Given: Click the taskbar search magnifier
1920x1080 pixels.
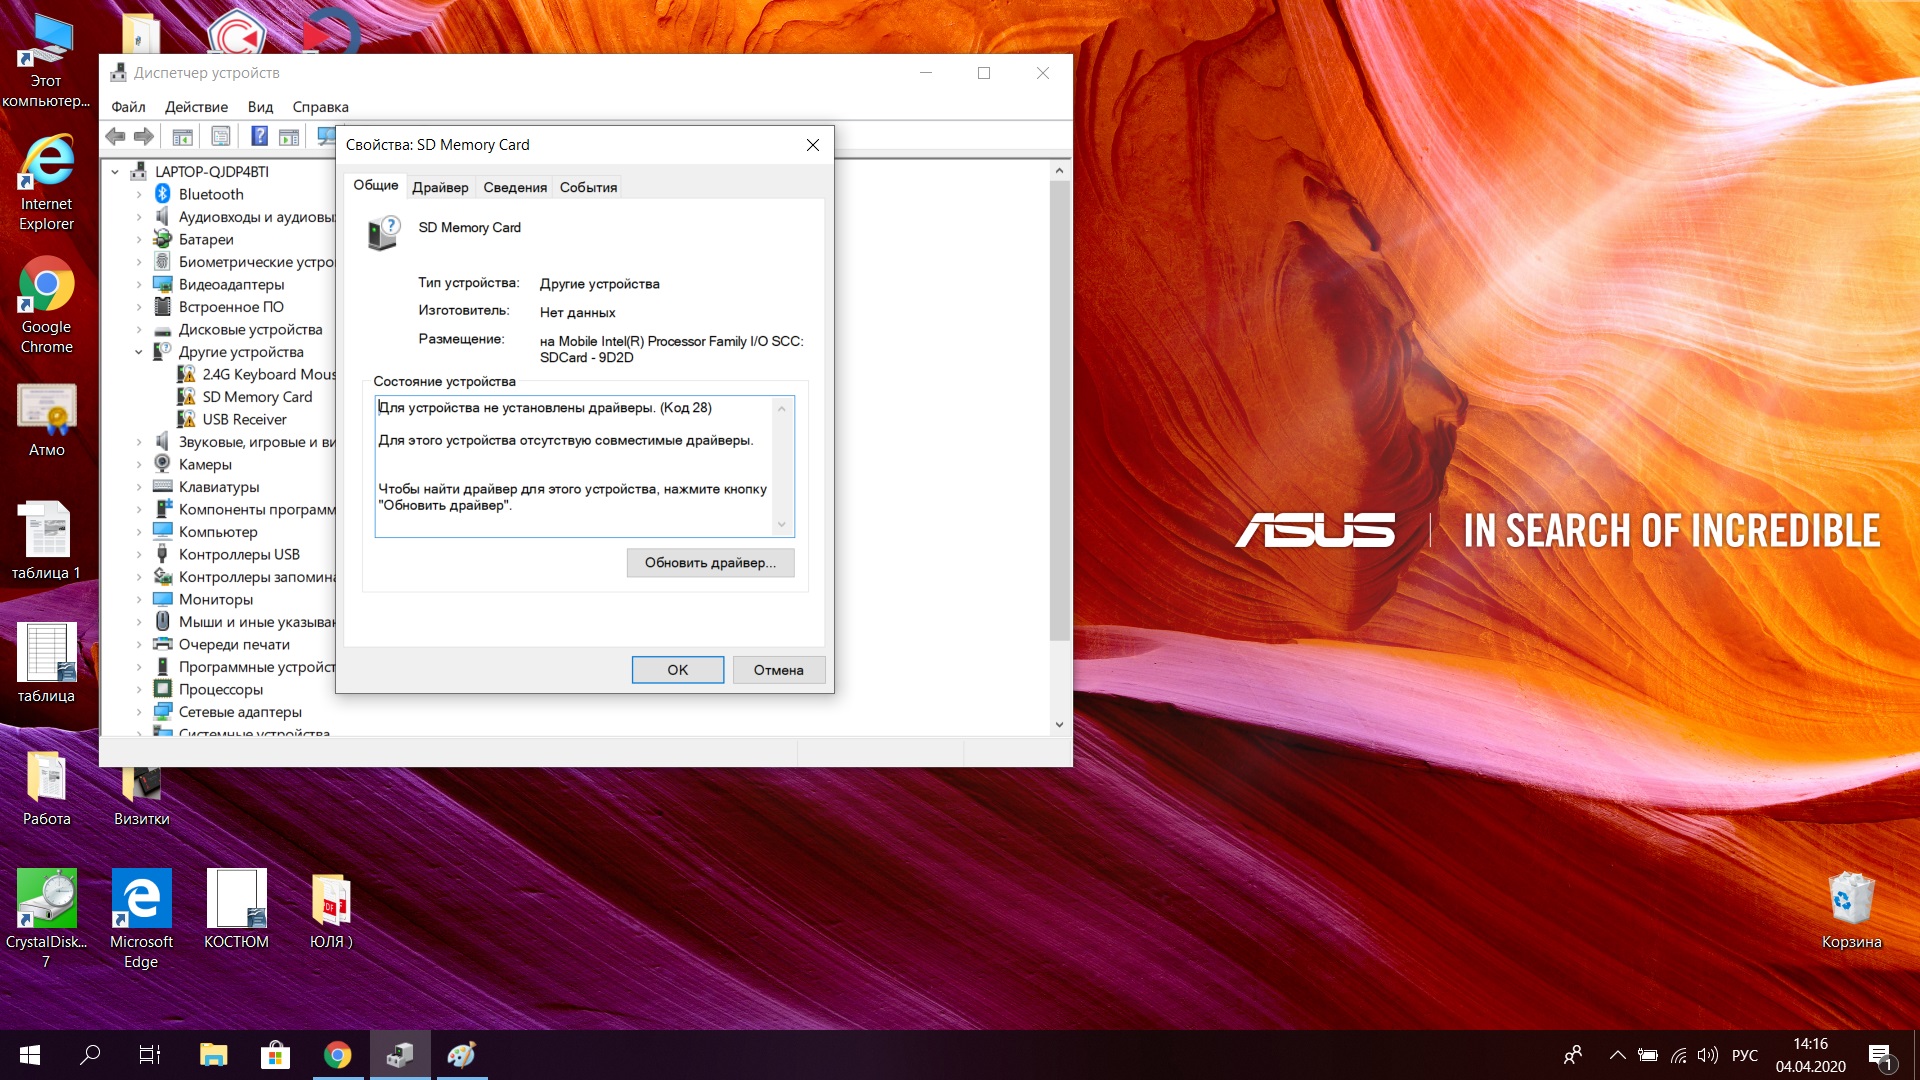Looking at the screenshot, I should tap(90, 1055).
